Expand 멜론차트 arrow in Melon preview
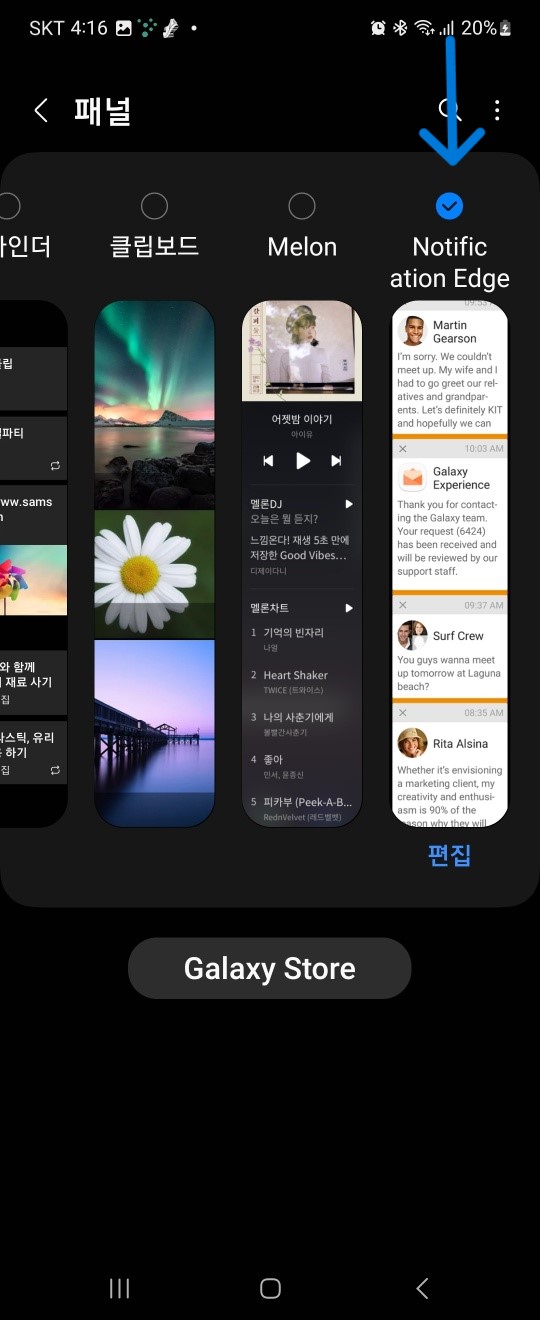540x1320 pixels. pyautogui.click(x=349, y=607)
